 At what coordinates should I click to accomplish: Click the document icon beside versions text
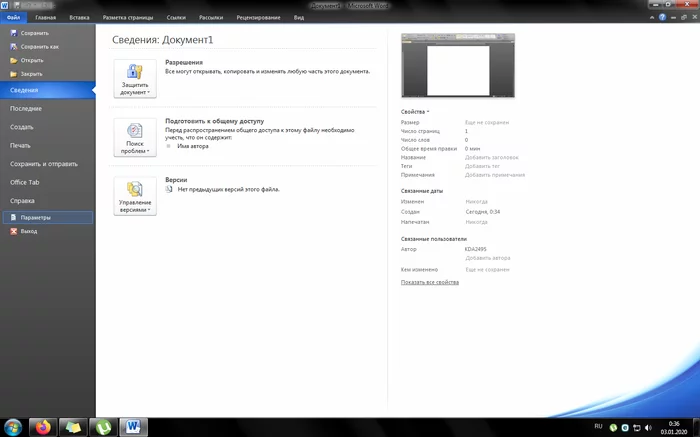(x=169, y=189)
